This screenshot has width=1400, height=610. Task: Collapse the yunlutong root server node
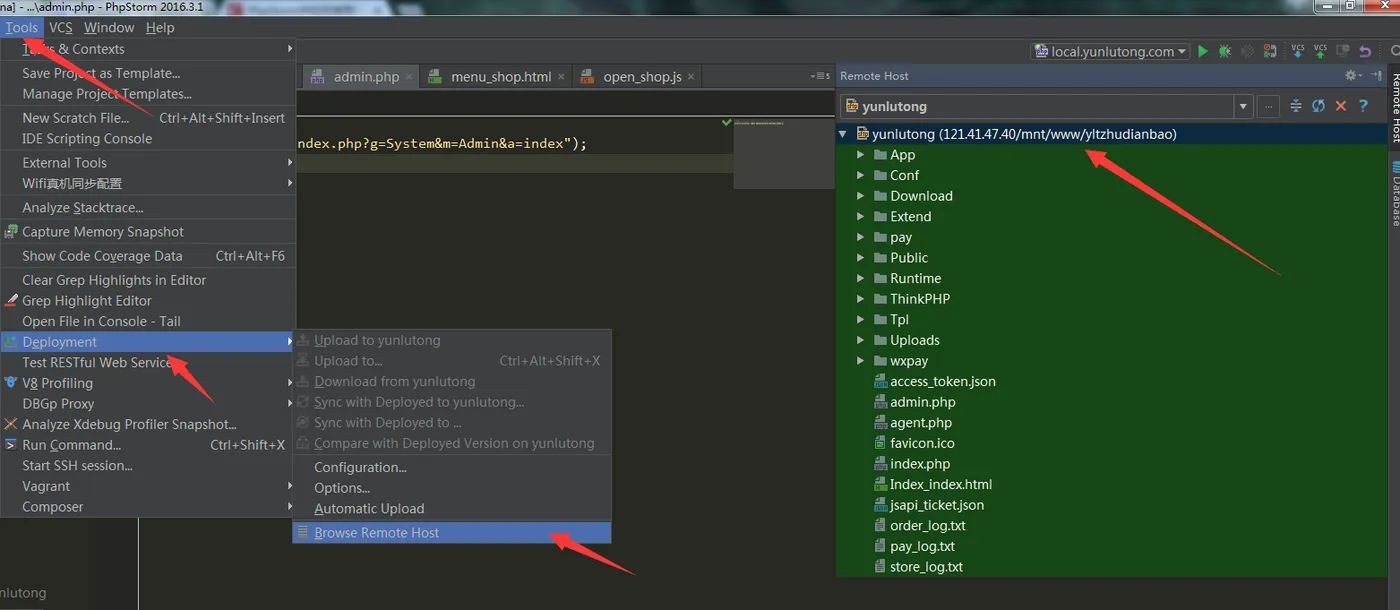coord(843,134)
